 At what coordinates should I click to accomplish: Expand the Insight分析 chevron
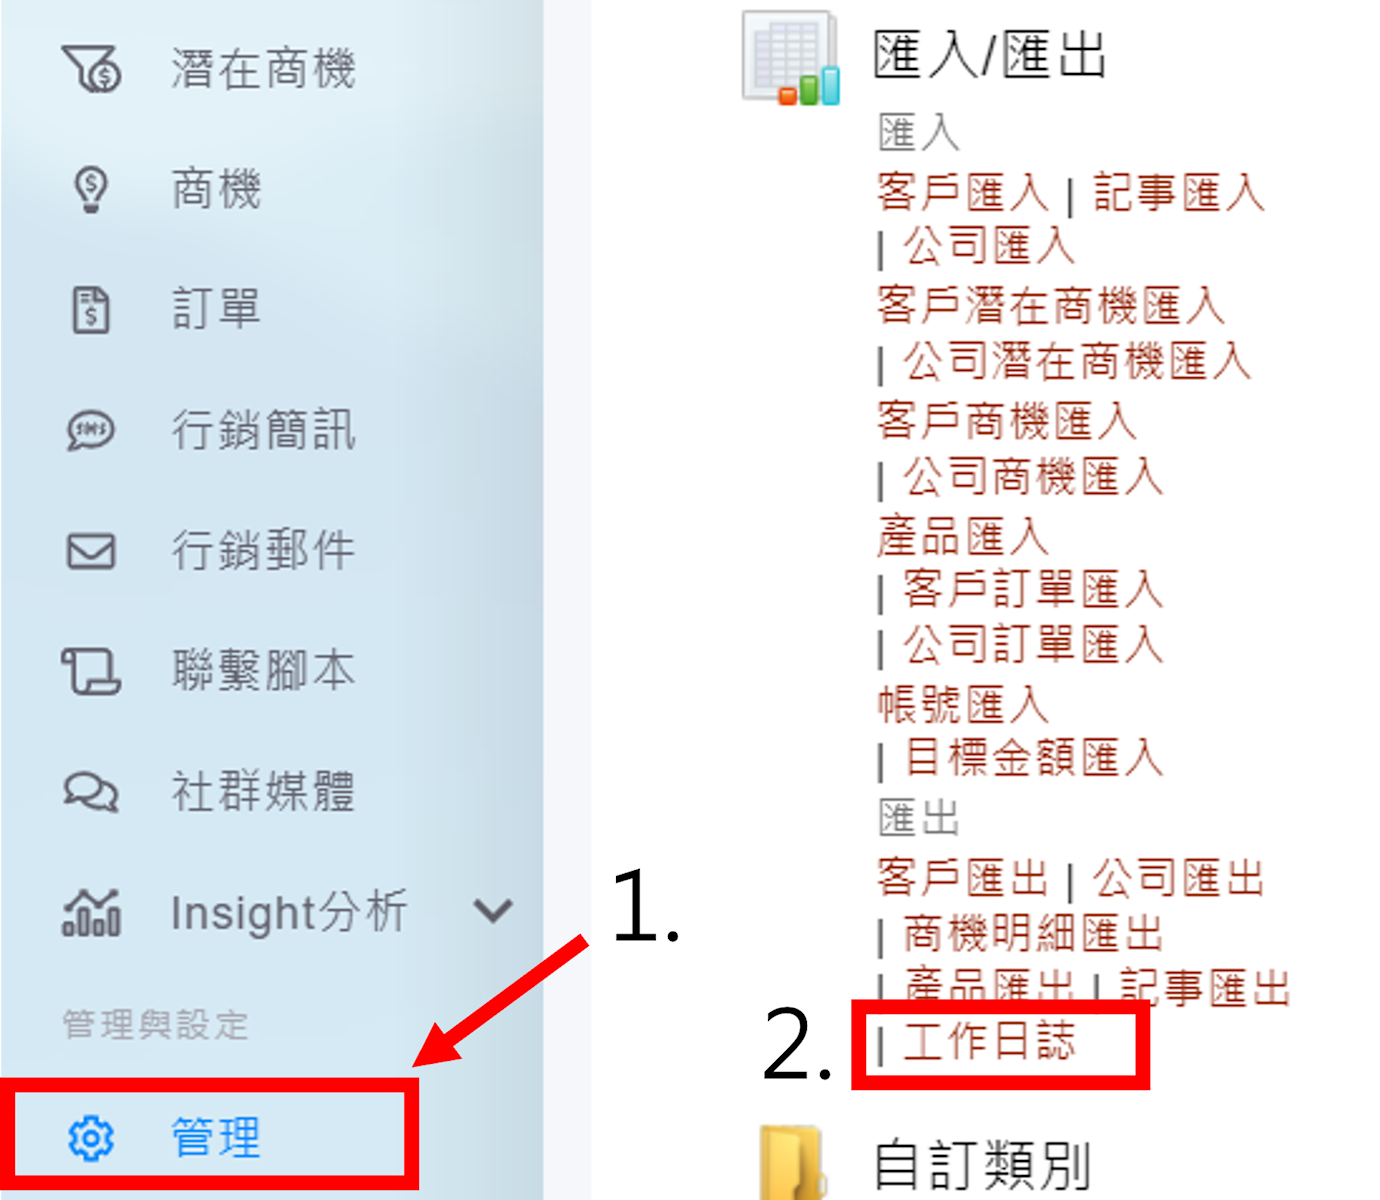(493, 911)
